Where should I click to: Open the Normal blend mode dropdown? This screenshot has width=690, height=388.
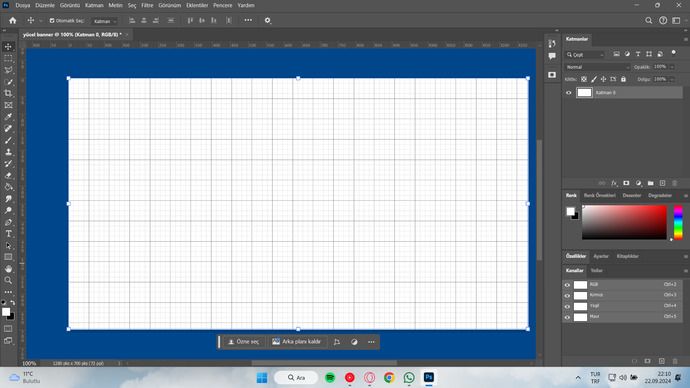598,67
